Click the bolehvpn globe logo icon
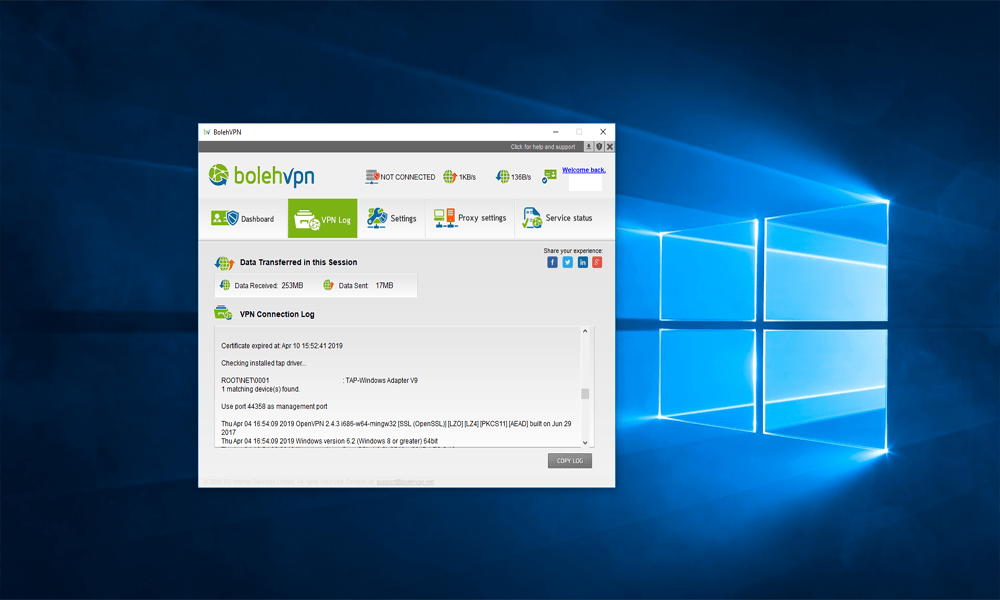 218,175
